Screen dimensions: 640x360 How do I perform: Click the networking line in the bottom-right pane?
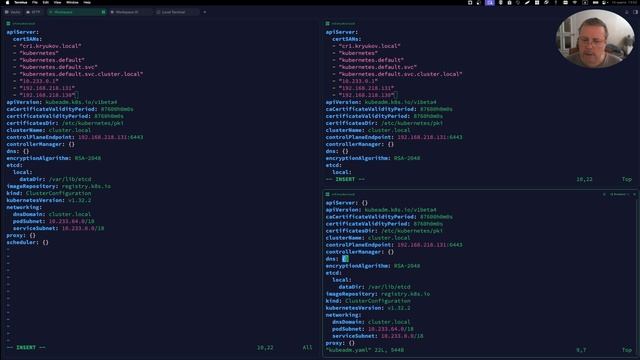coord(343,315)
